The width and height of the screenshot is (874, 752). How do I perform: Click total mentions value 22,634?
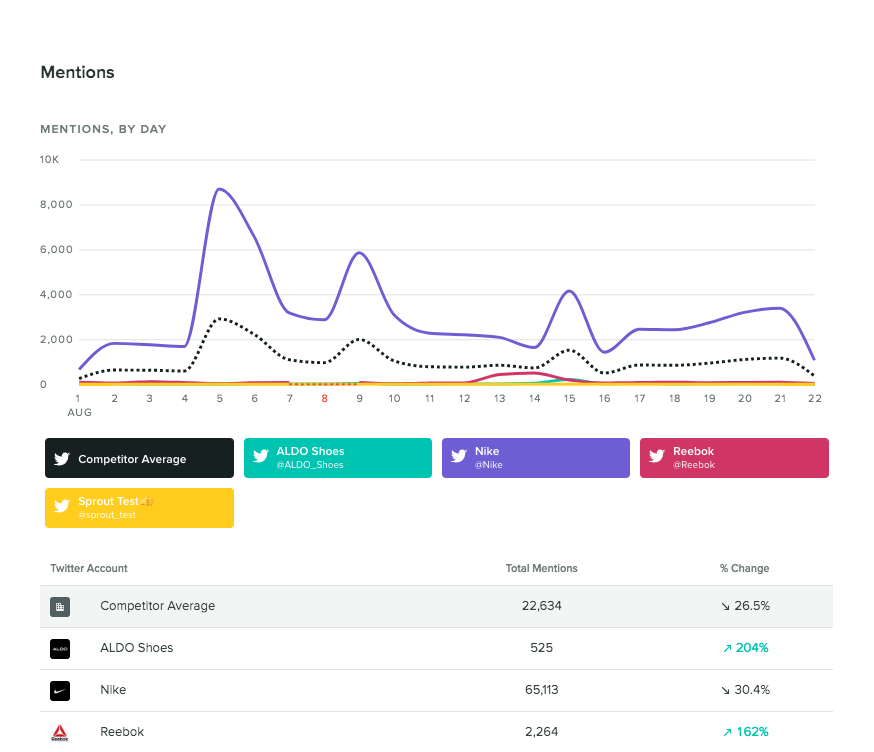tap(542, 606)
